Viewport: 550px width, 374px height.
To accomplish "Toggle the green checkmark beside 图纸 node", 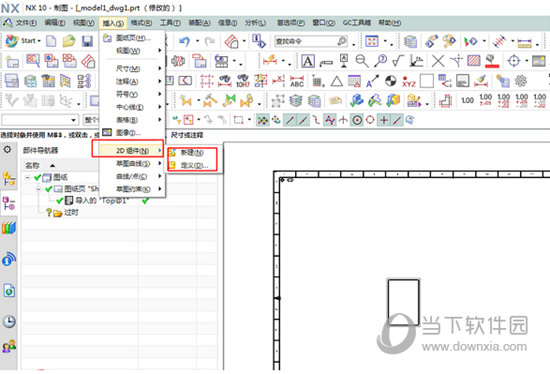I will [x=38, y=178].
